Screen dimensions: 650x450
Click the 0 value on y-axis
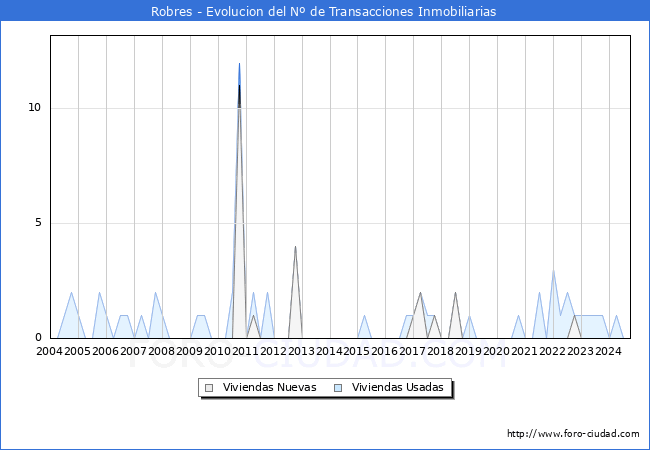pyautogui.click(x=39, y=338)
